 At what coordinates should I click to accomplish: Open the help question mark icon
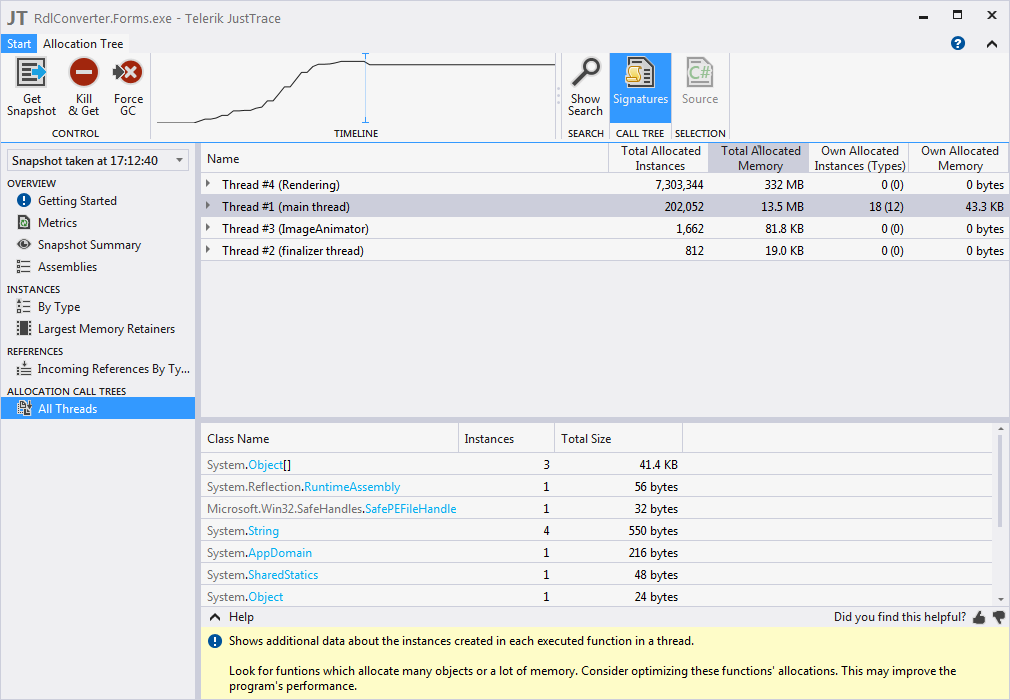[x=958, y=43]
